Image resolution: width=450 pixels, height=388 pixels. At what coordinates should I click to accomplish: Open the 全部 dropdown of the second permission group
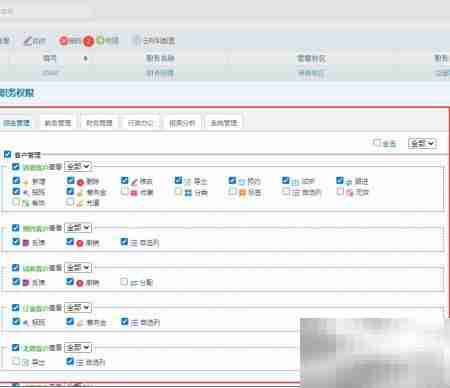[x=78, y=228]
